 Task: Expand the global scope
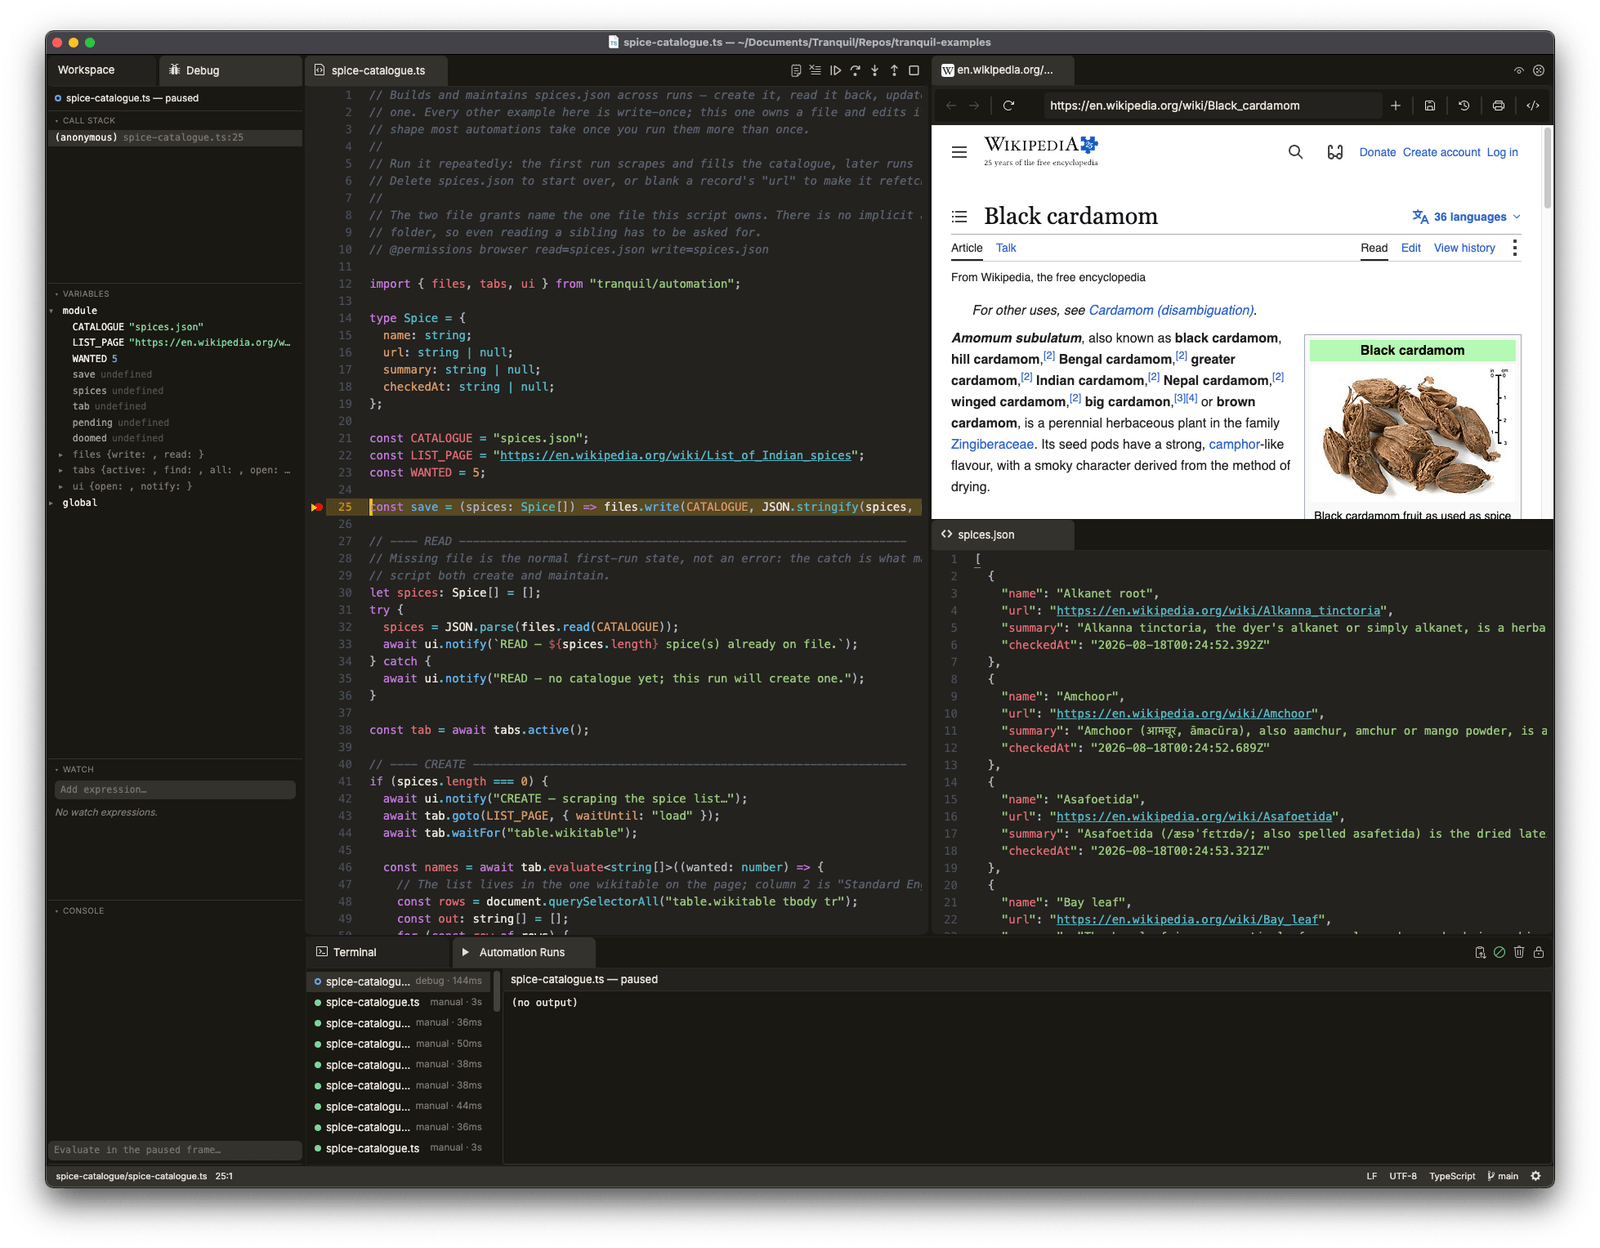pyautogui.click(x=52, y=503)
